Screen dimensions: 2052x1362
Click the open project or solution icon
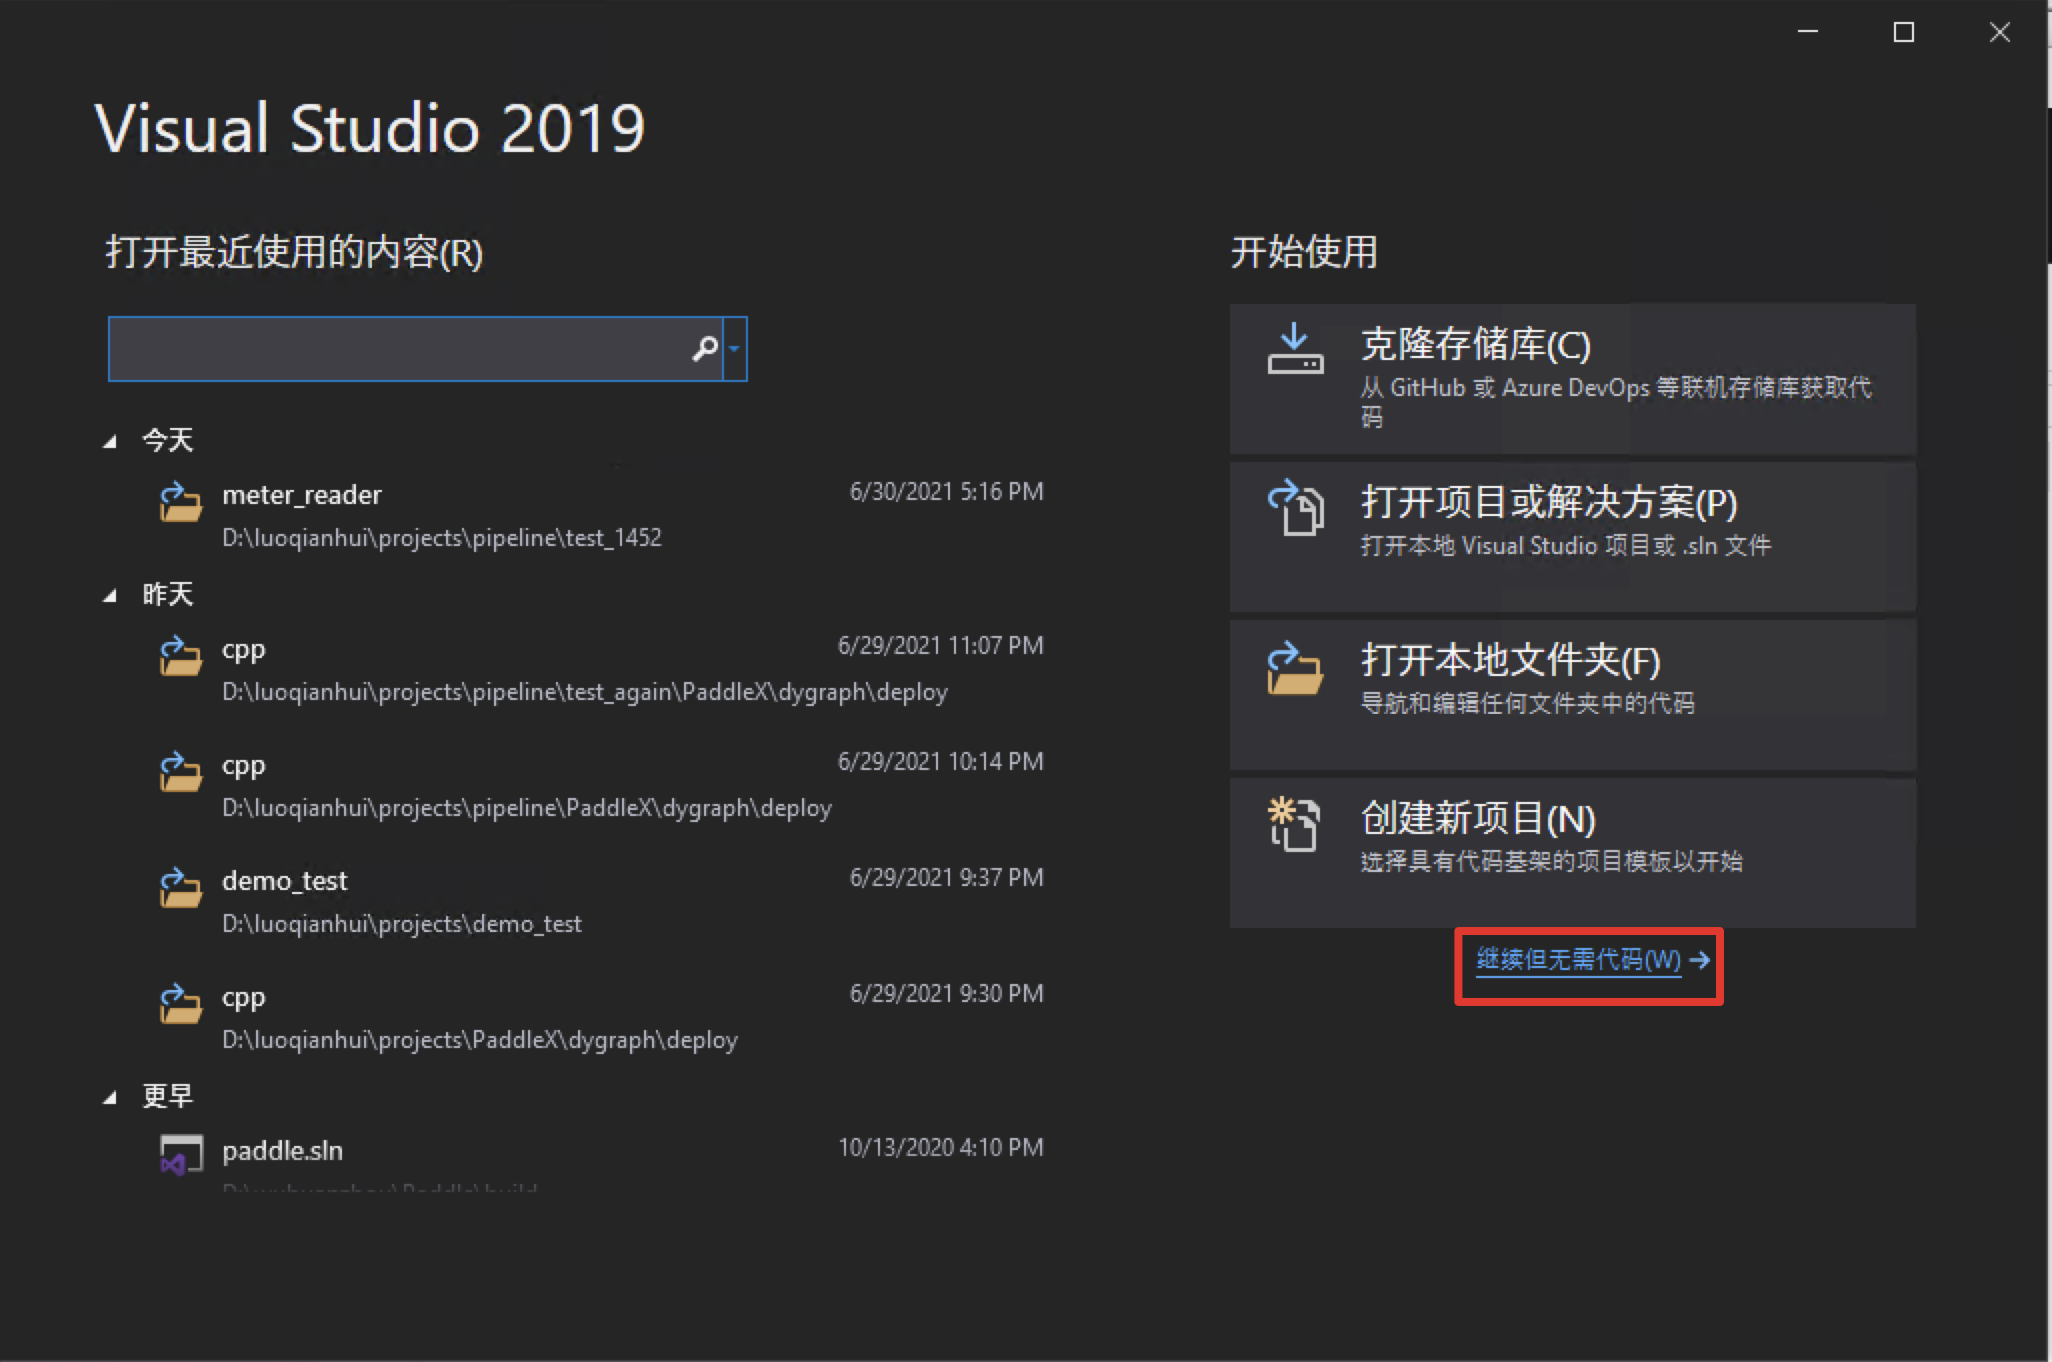[x=1295, y=507]
